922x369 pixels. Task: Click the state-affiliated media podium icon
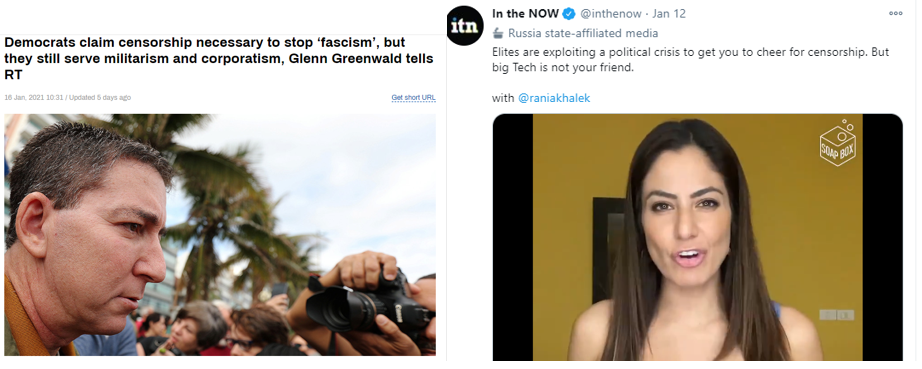pos(498,33)
